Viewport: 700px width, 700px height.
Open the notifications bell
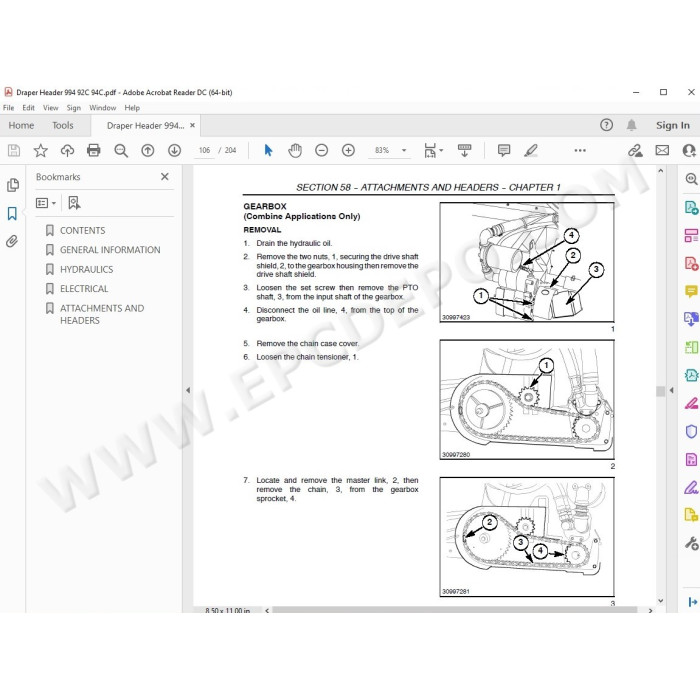tap(631, 125)
